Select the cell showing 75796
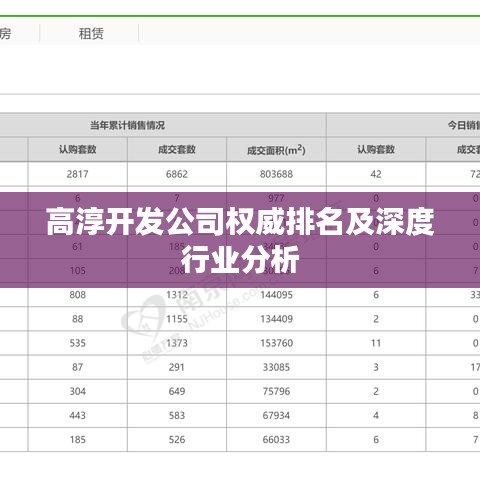480x480 pixels. click(276, 391)
